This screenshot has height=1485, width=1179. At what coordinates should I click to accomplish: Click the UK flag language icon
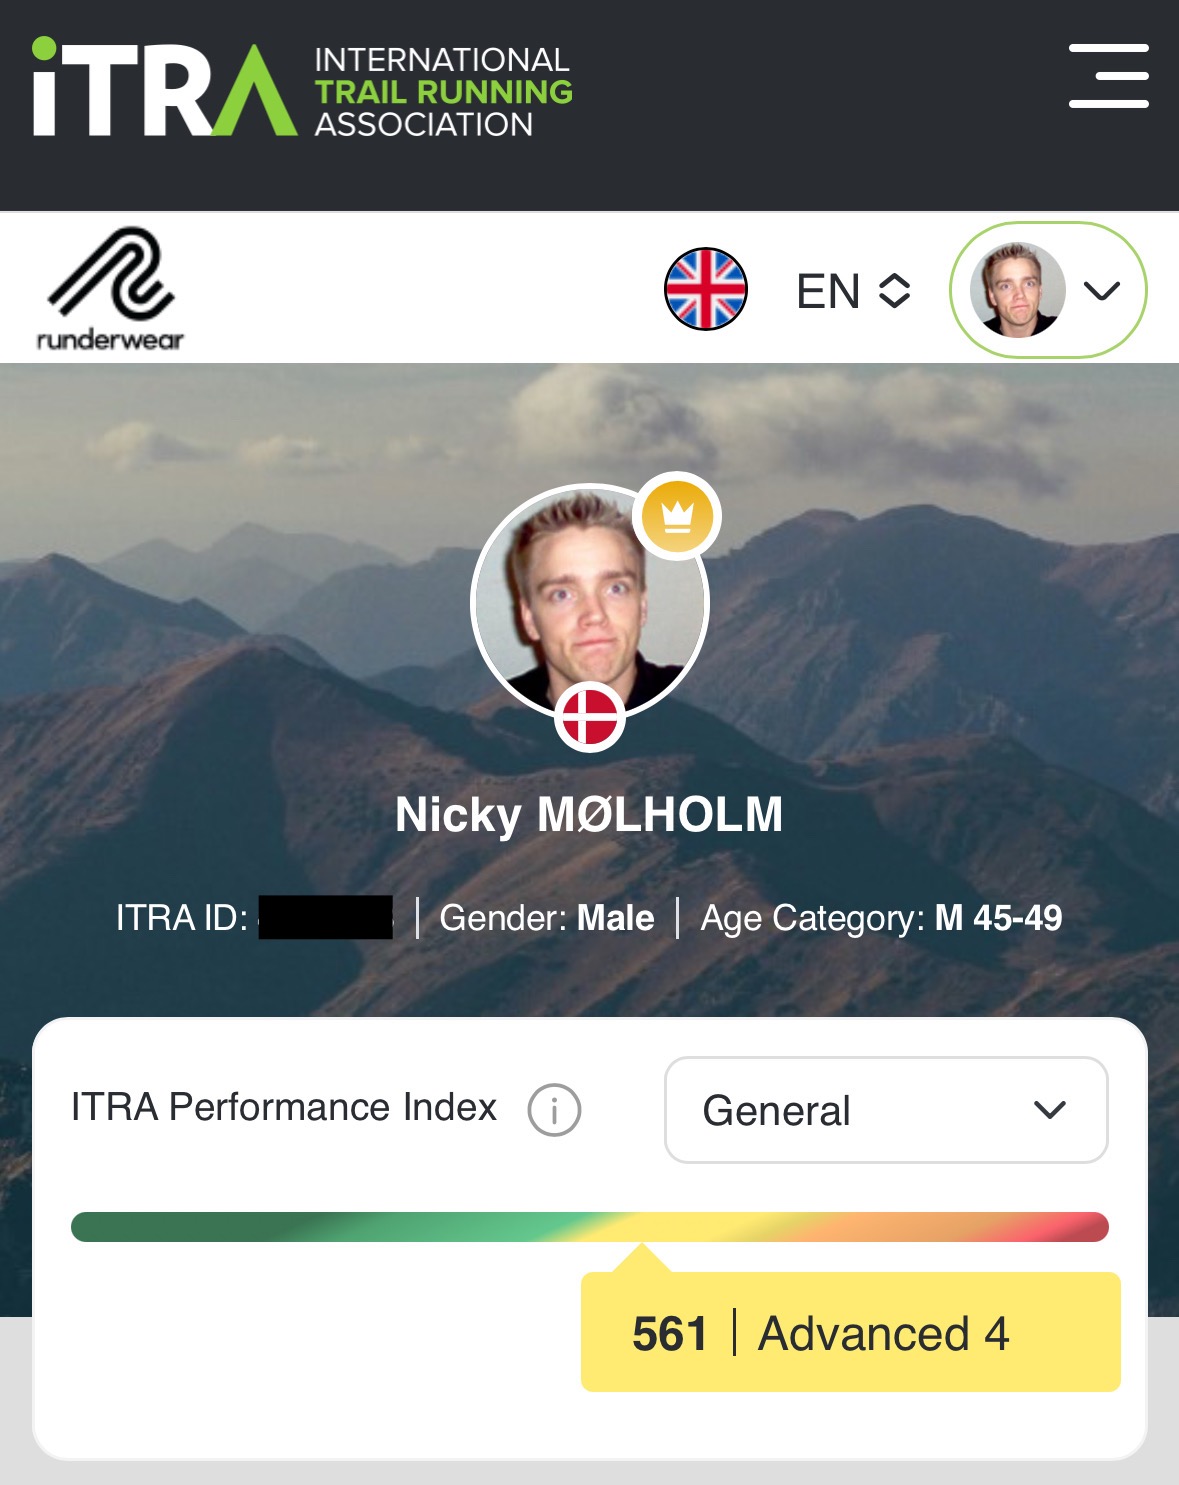(706, 289)
